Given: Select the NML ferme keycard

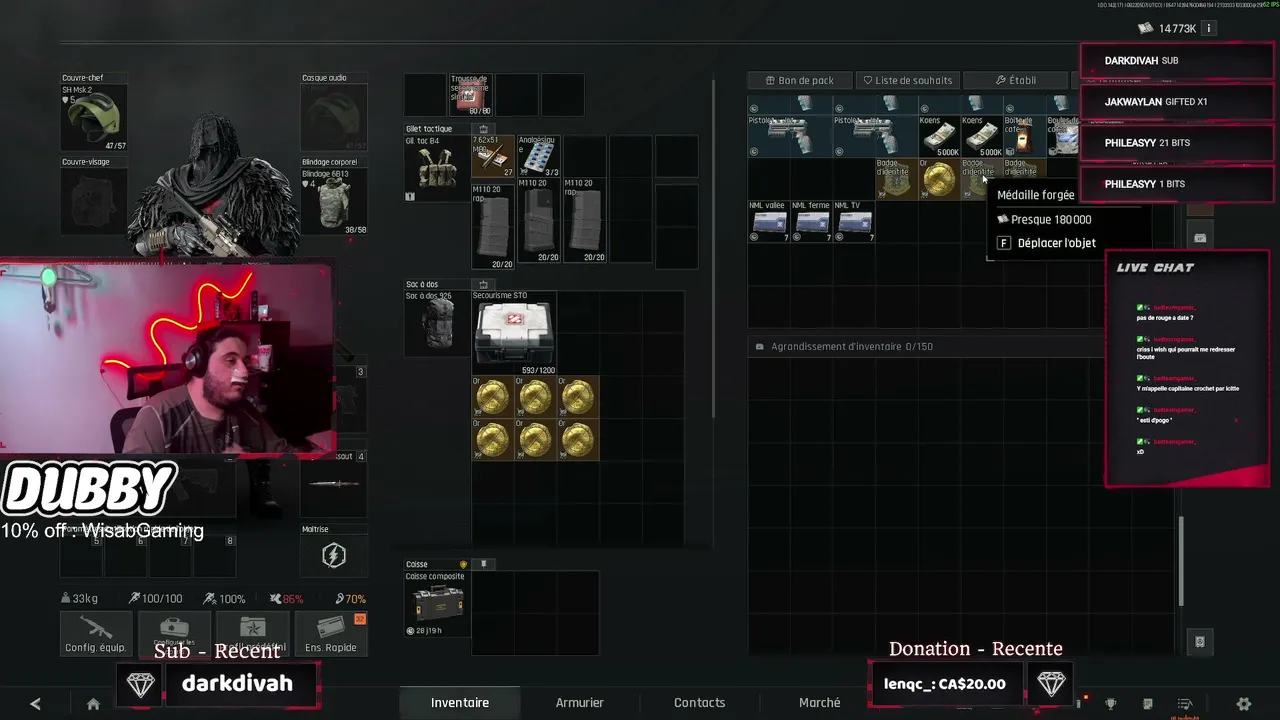Looking at the screenshot, I should pos(812,222).
